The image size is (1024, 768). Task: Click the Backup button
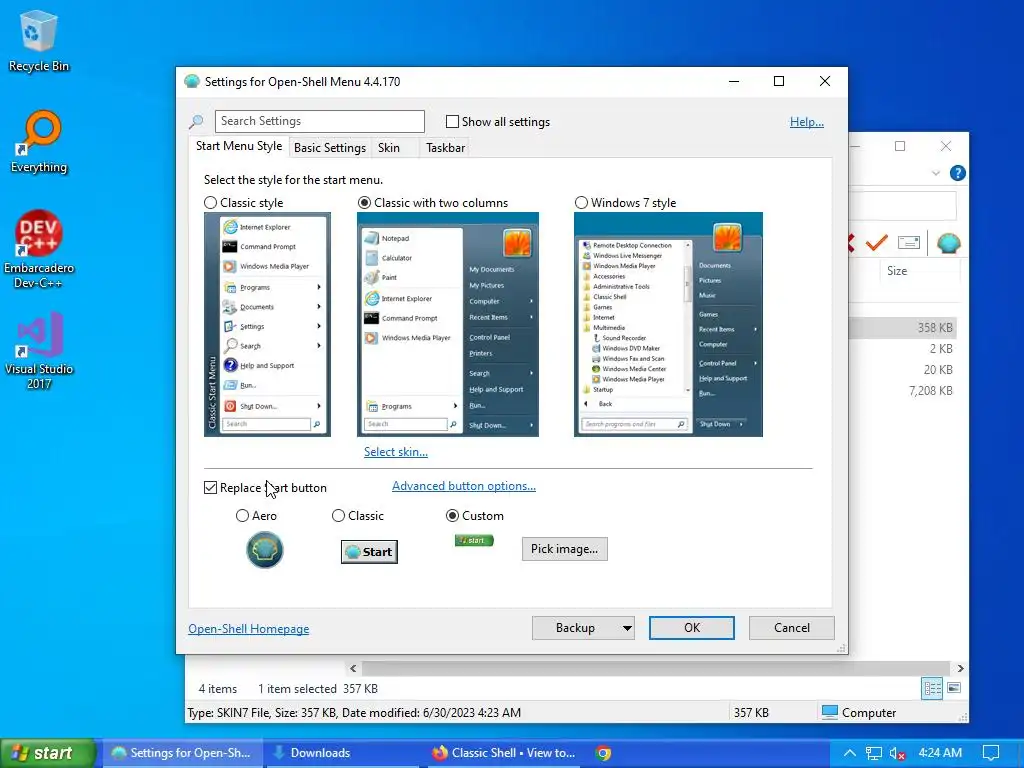pos(575,628)
